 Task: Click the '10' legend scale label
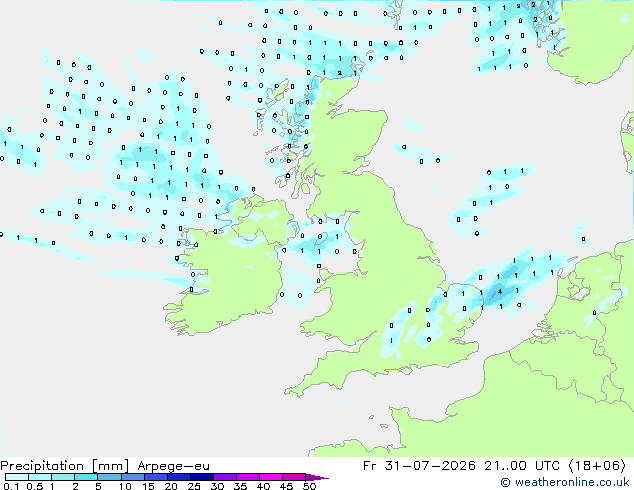pyautogui.click(x=125, y=486)
